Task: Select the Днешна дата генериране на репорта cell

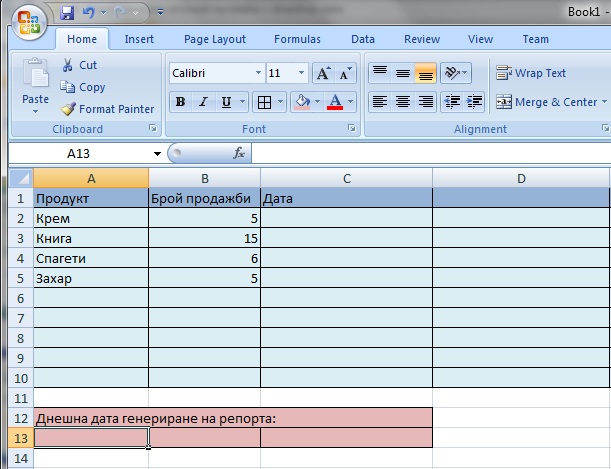Action: point(233,418)
